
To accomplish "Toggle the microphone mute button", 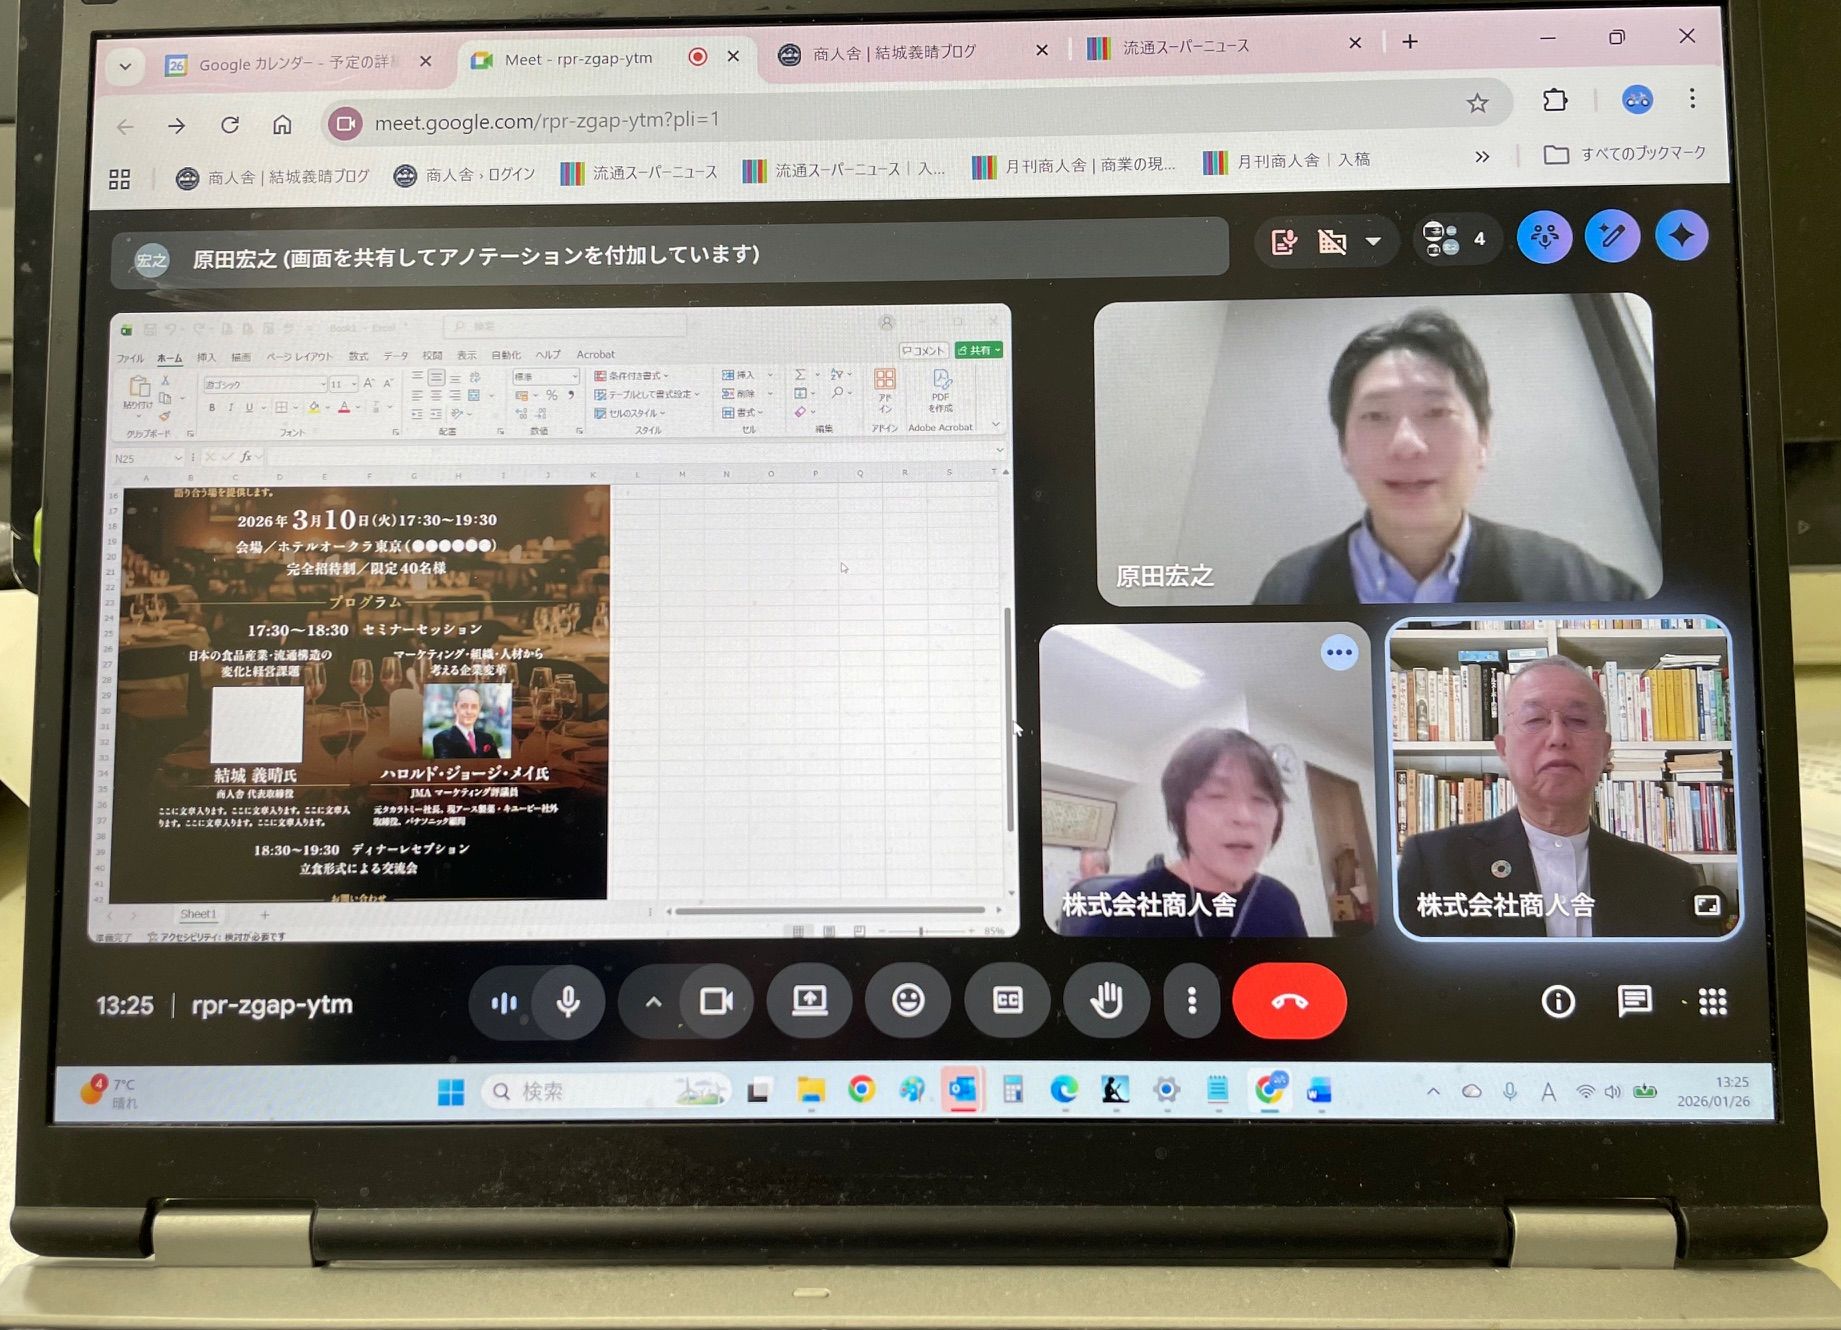I will (x=568, y=1001).
